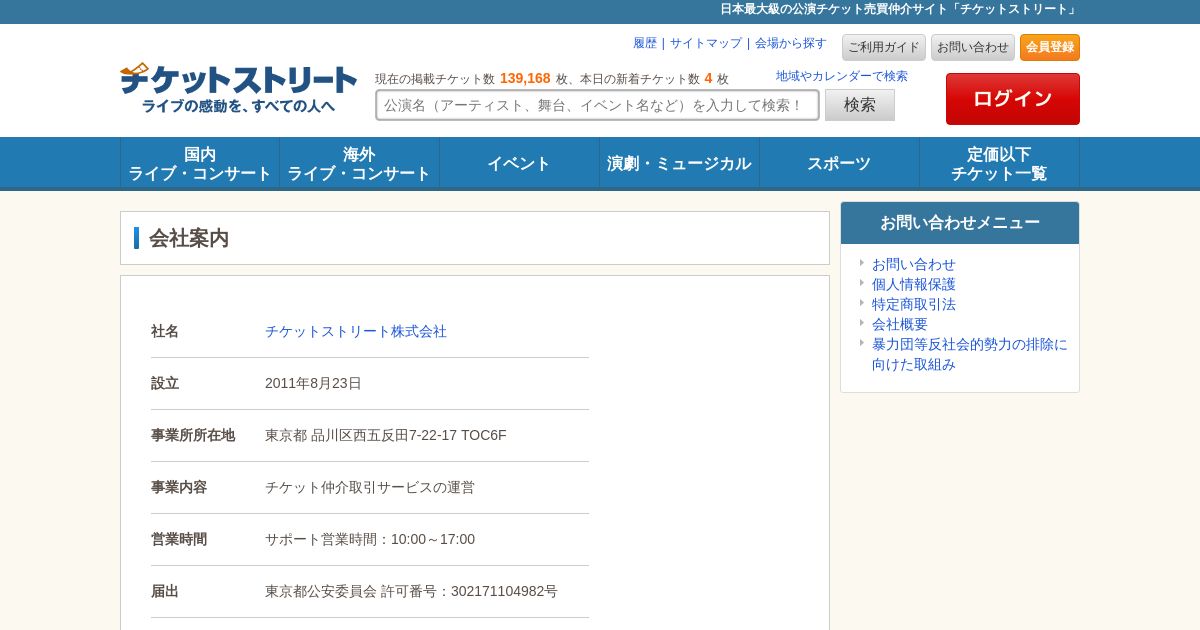Open sidebar 特定商取引法 link
This screenshot has width=1200, height=630.
(914, 304)
